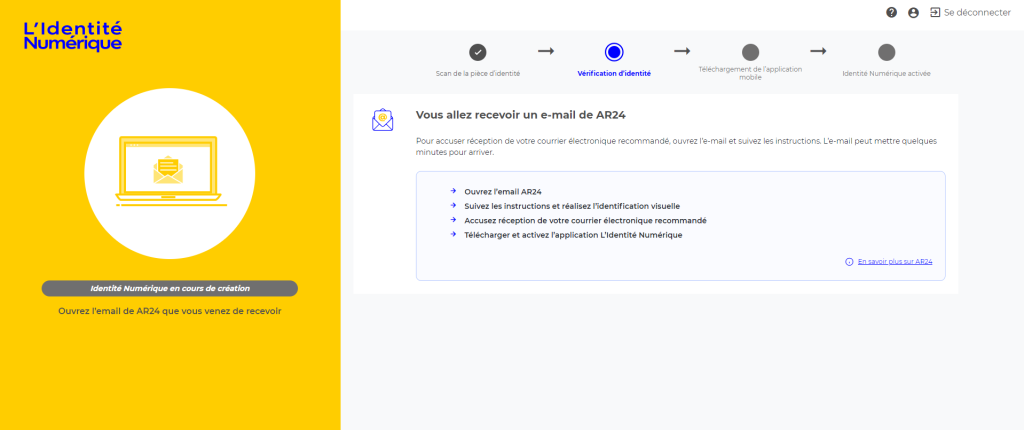Click "Télécharger et activez l'application" instruction

(573, 235)
